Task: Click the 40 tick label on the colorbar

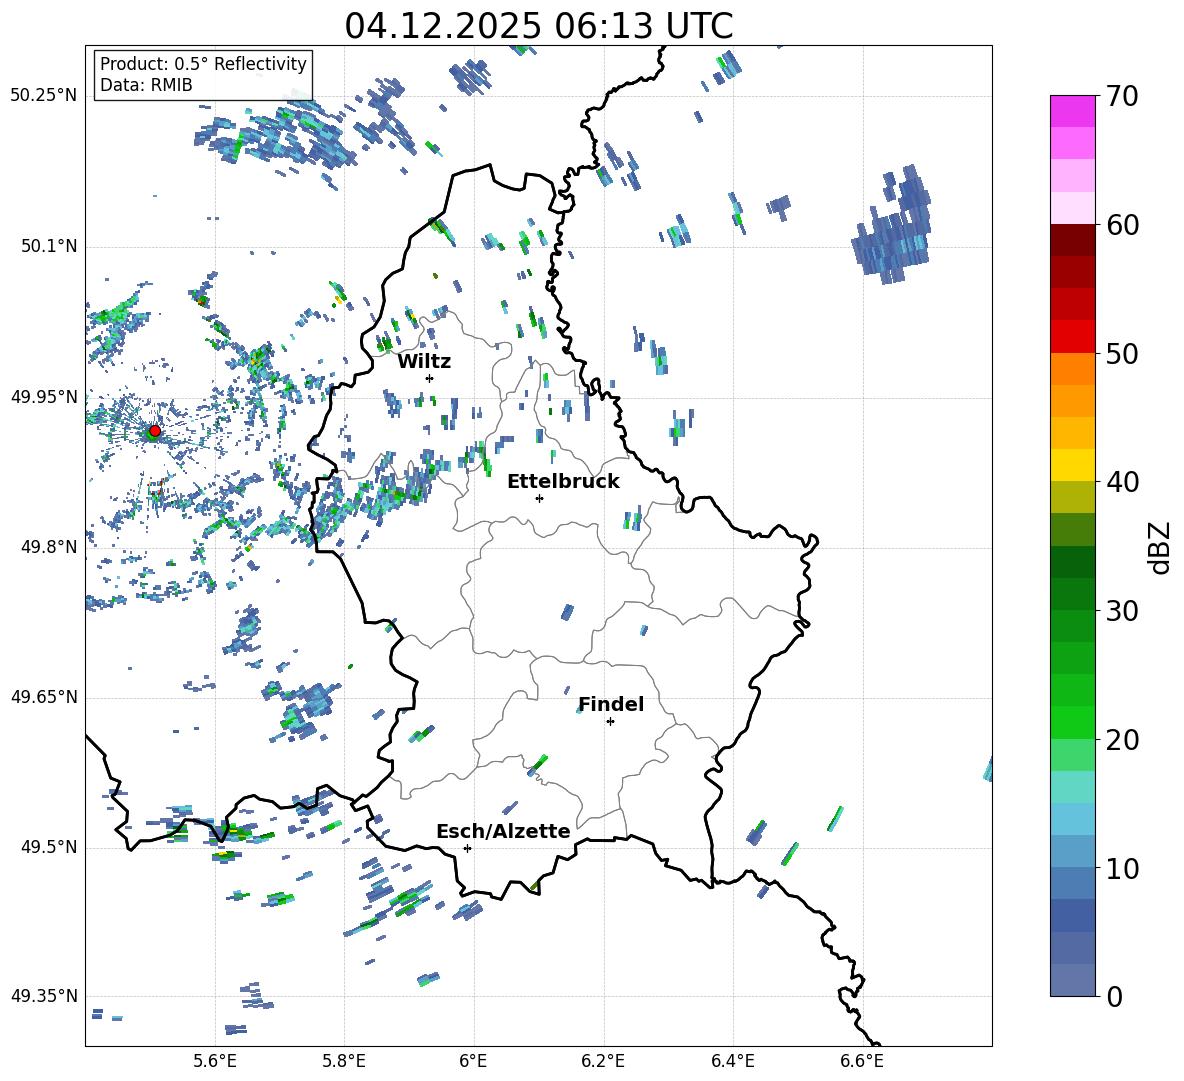Action: point(1122,482)
